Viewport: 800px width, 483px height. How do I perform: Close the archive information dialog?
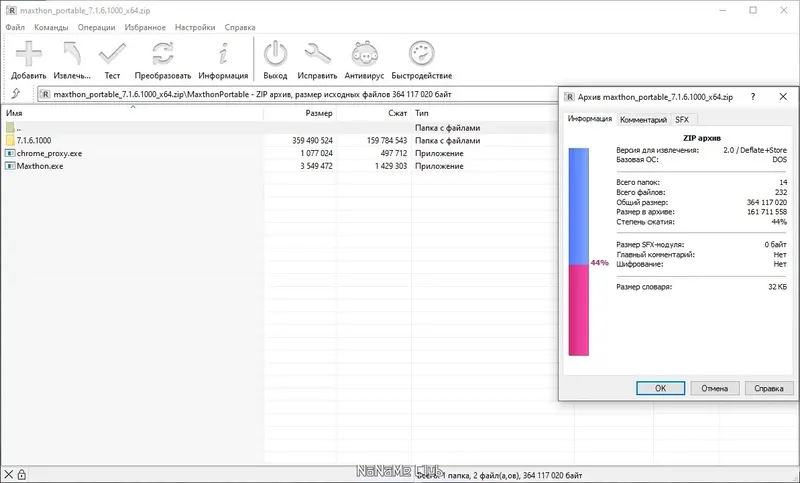(x=783, y=97)
